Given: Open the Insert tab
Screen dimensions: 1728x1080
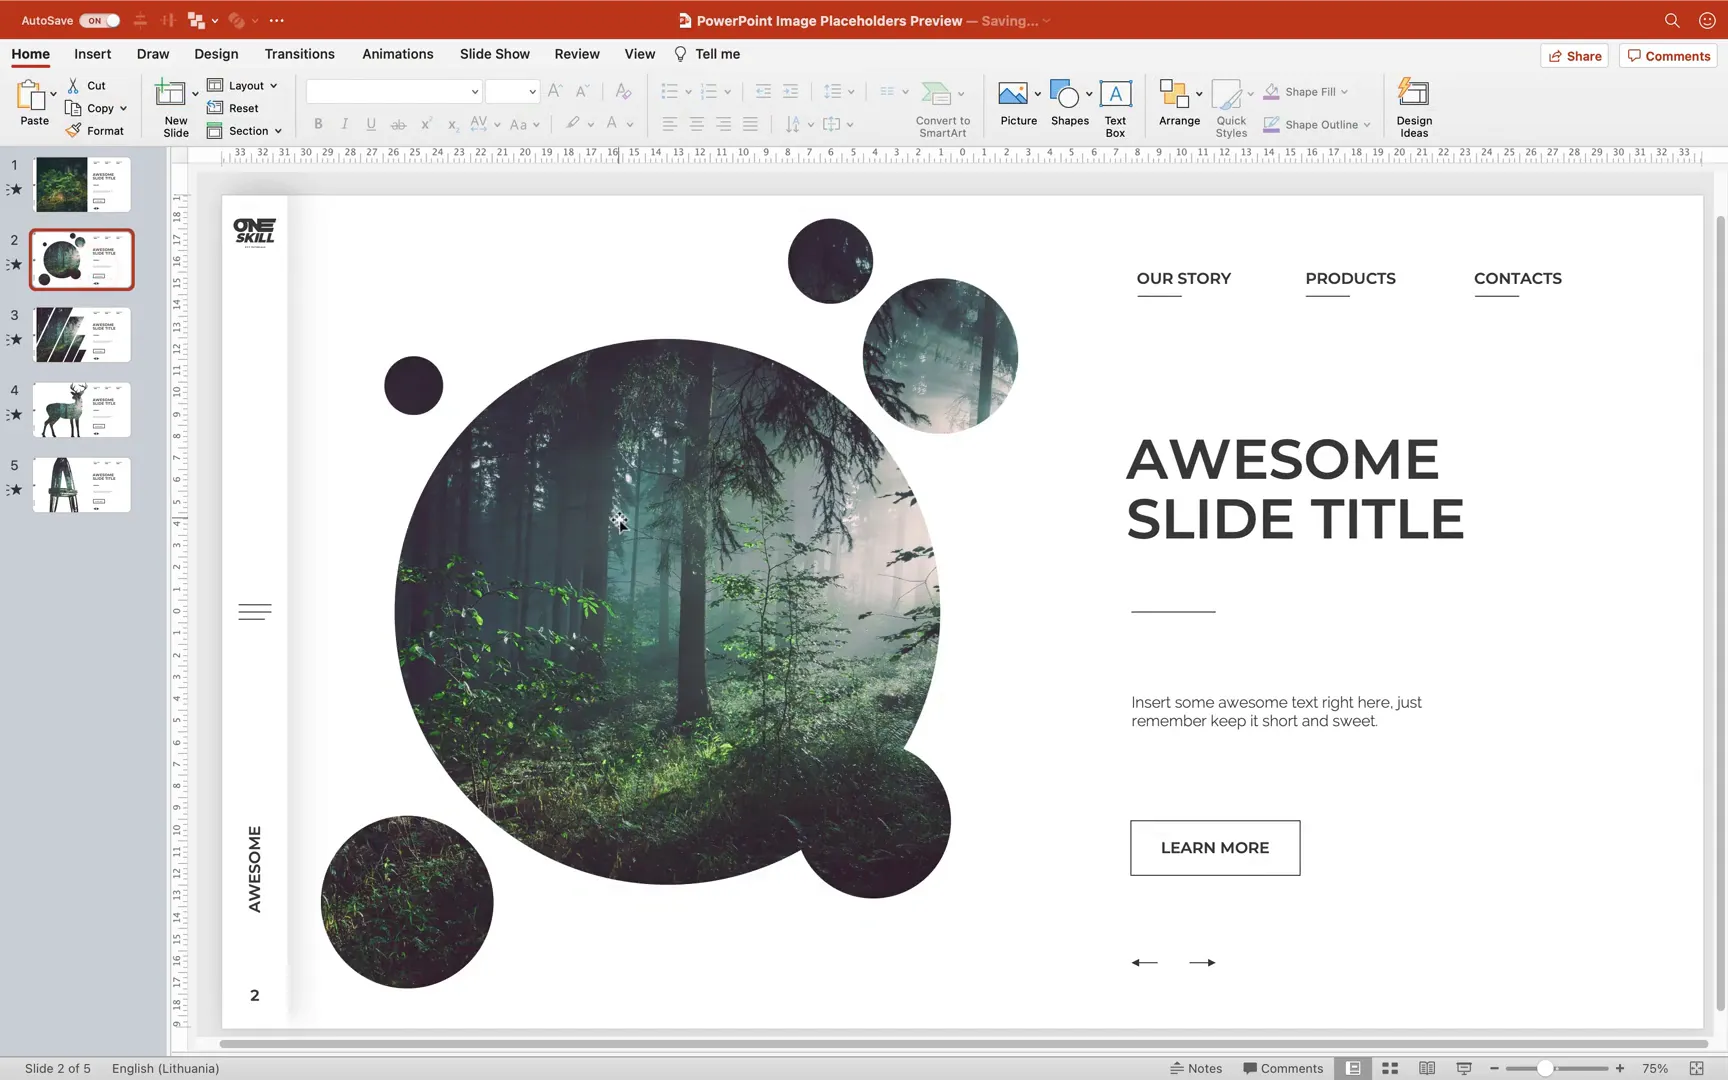Looking at the screenshot, I should [x=92, y=54].
